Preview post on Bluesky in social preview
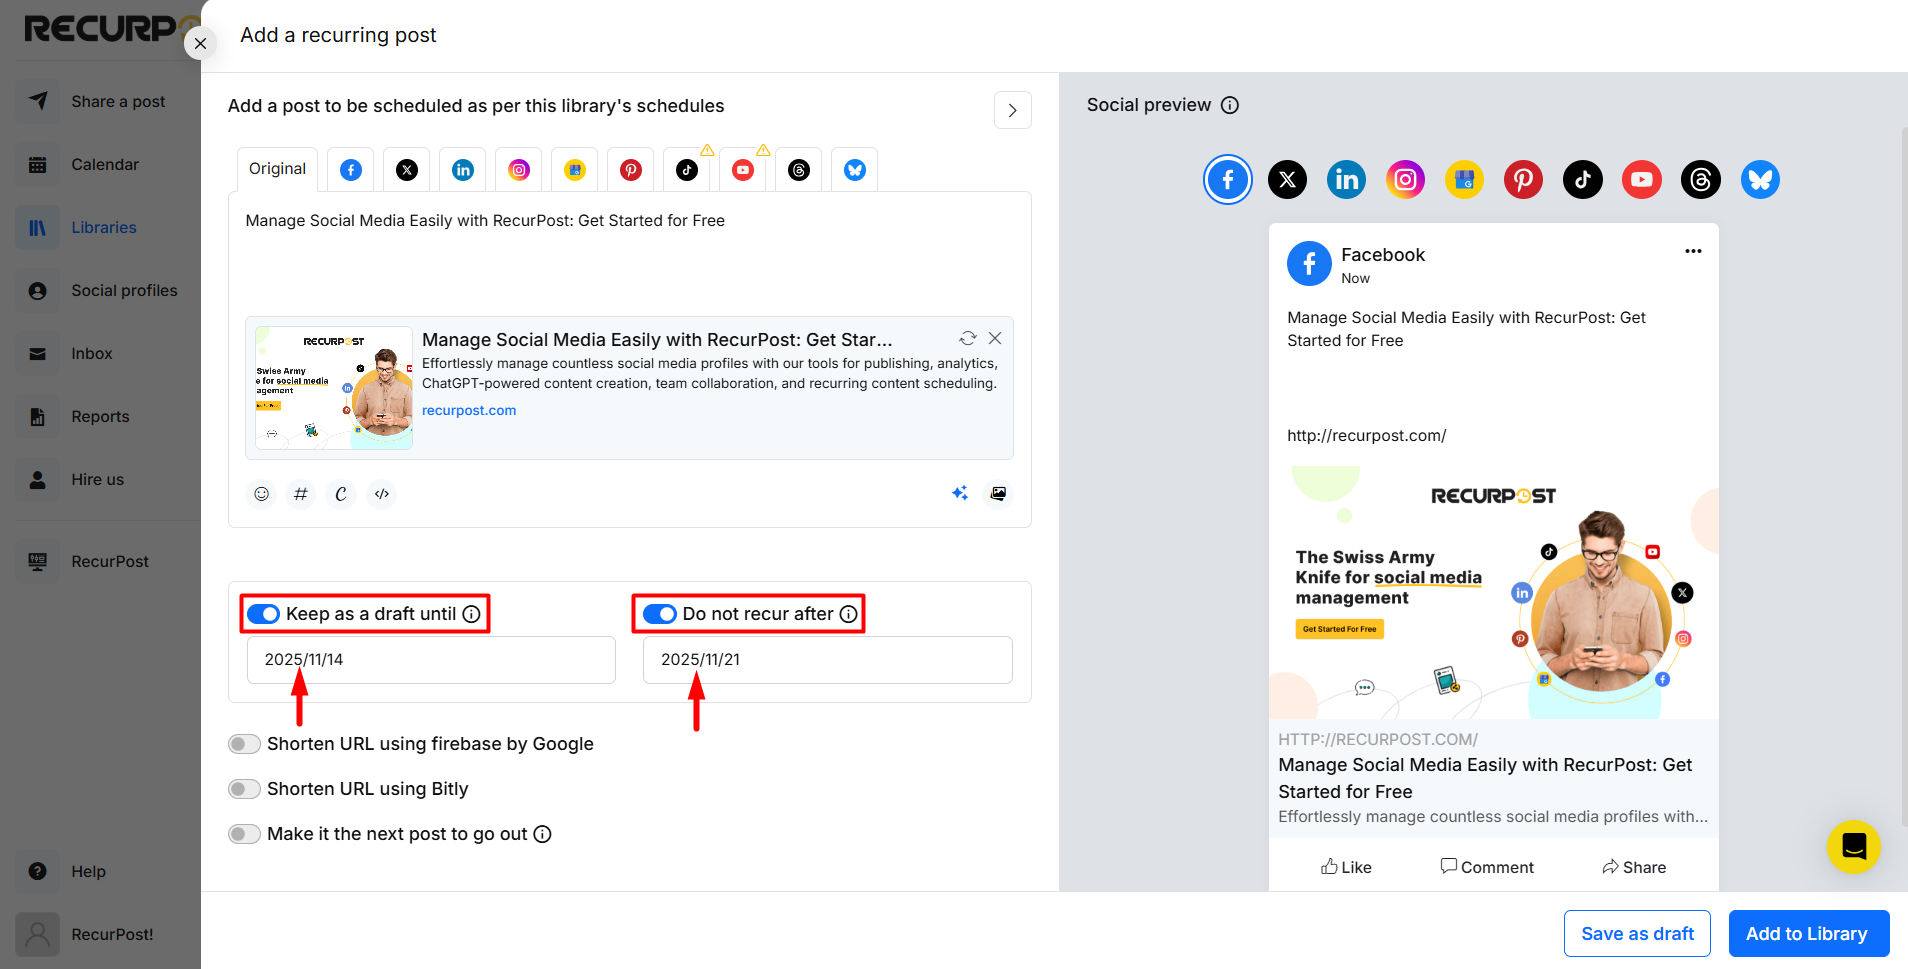The width and height of the screenshot is (1908, 969). coord(1761,180)
